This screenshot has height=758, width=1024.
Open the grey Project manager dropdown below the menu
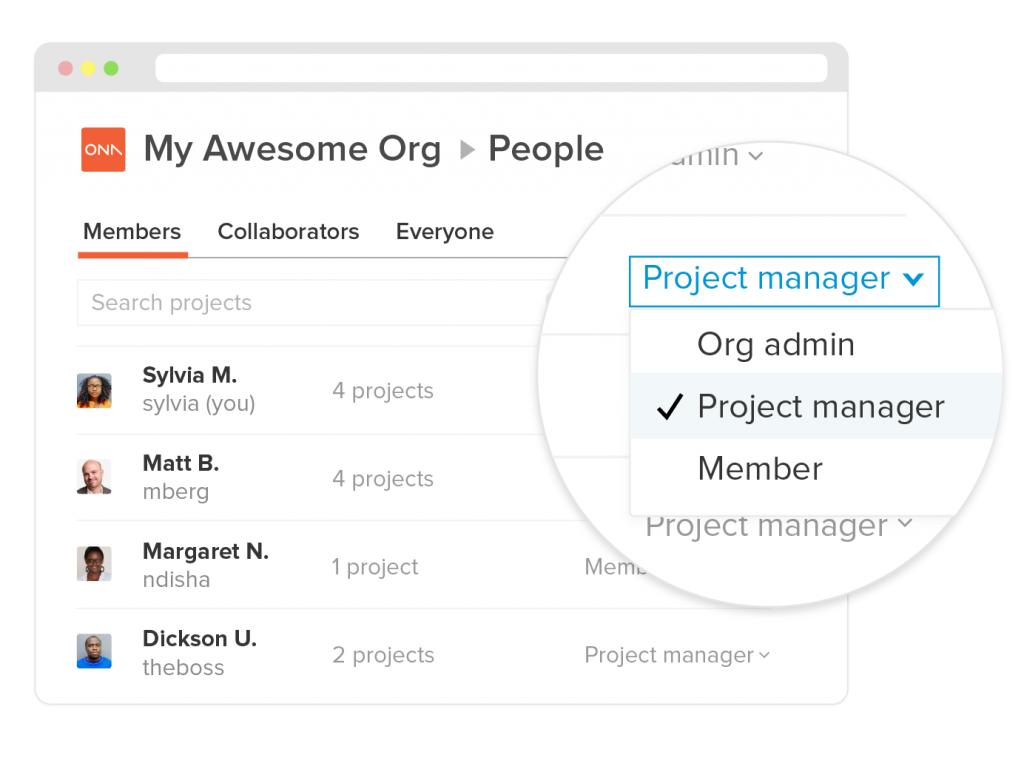[x=778, y=526]
